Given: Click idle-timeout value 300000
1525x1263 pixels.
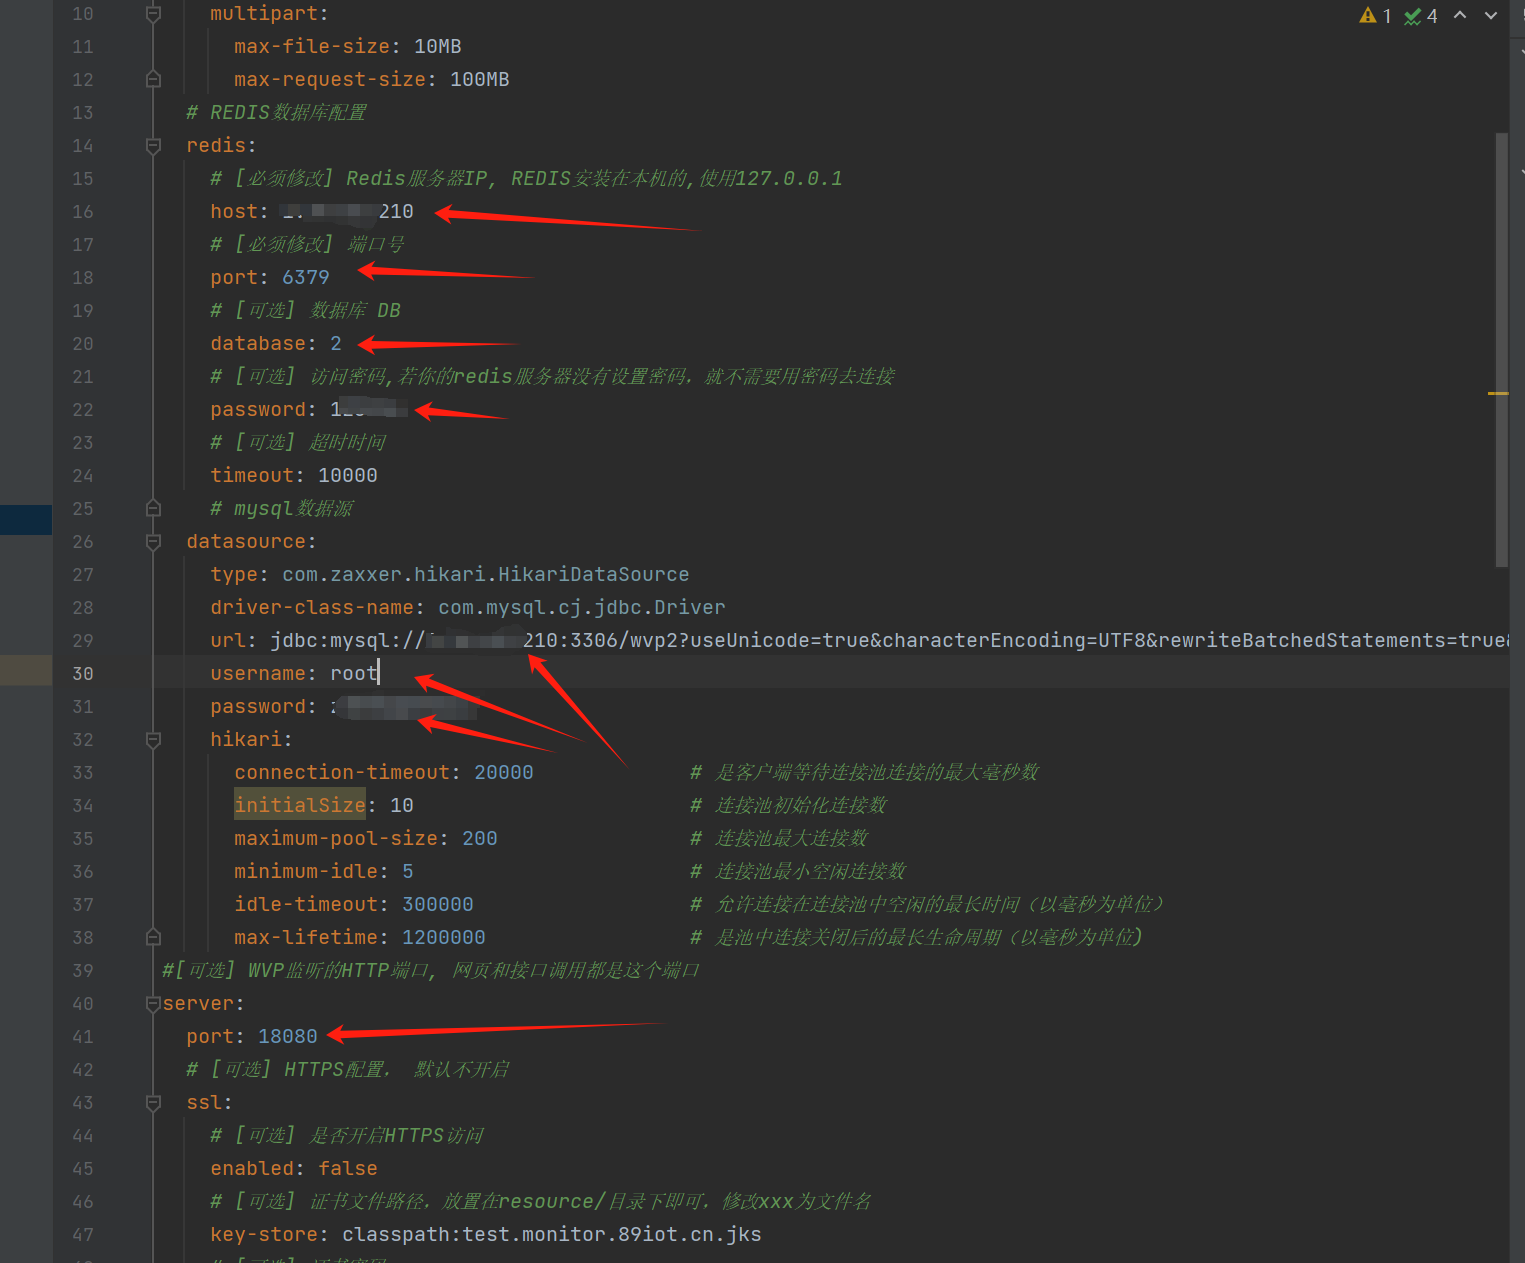Looking at the screenshot, I should (x=438, y=905).
